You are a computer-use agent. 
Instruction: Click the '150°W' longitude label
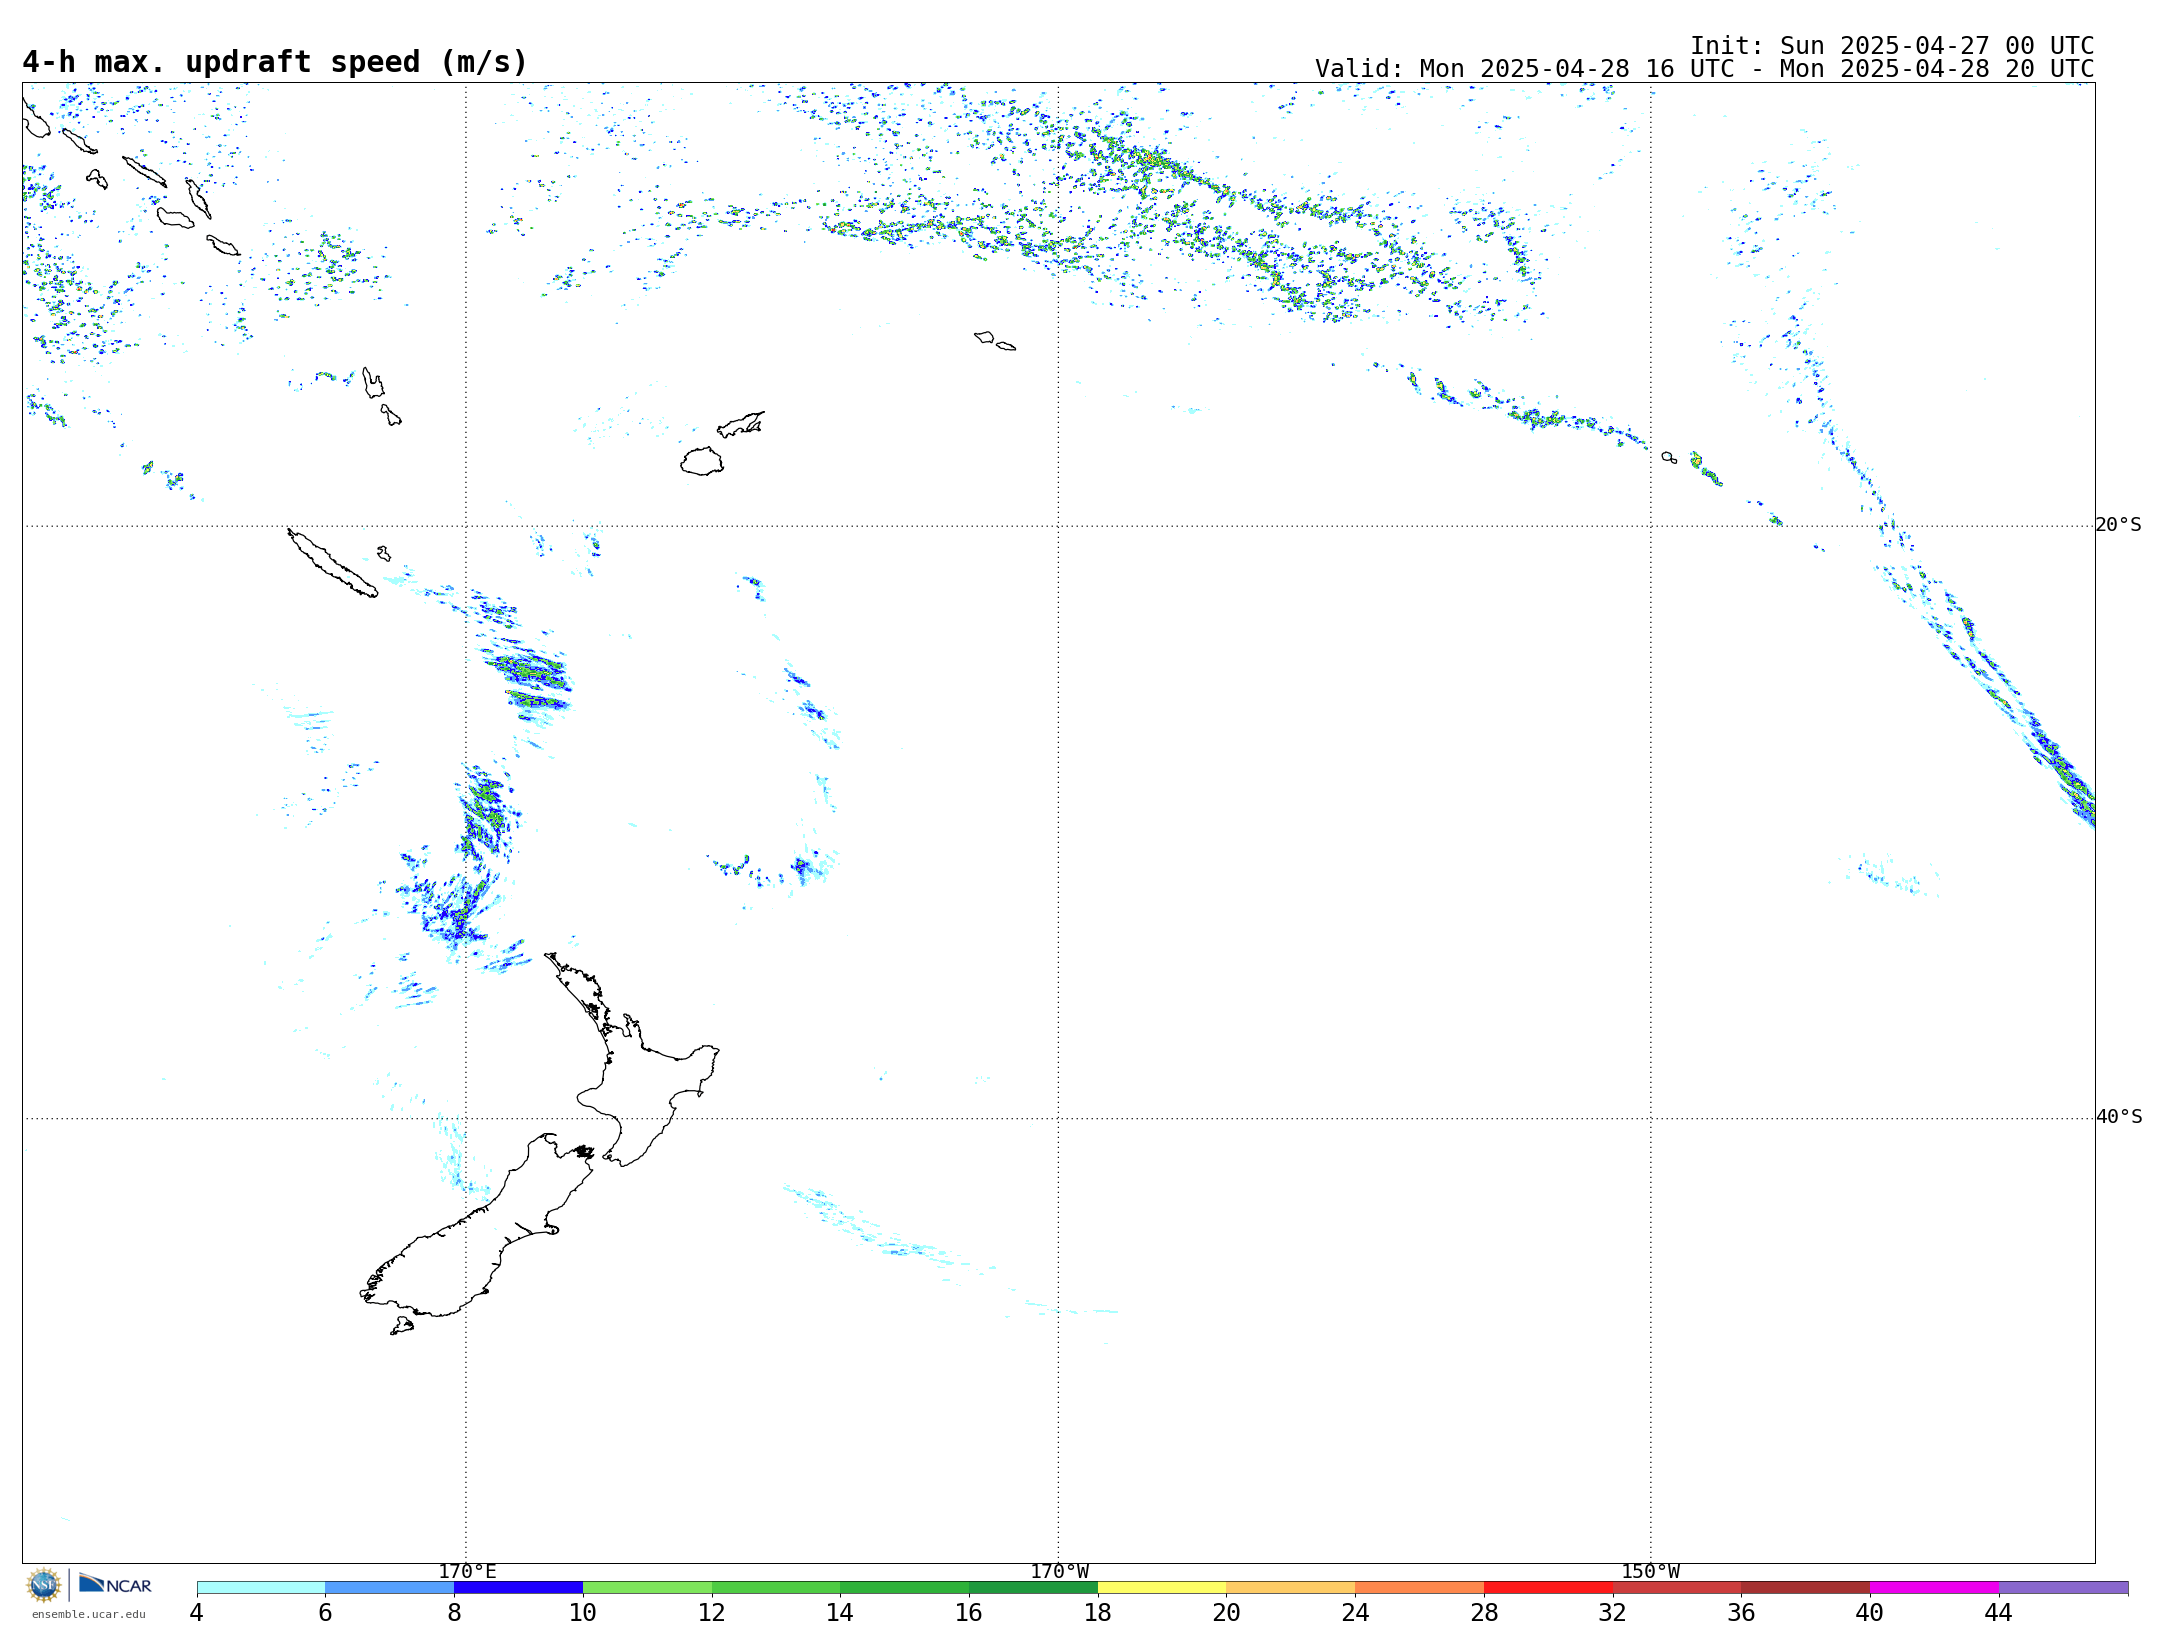coord(1651,1572)
